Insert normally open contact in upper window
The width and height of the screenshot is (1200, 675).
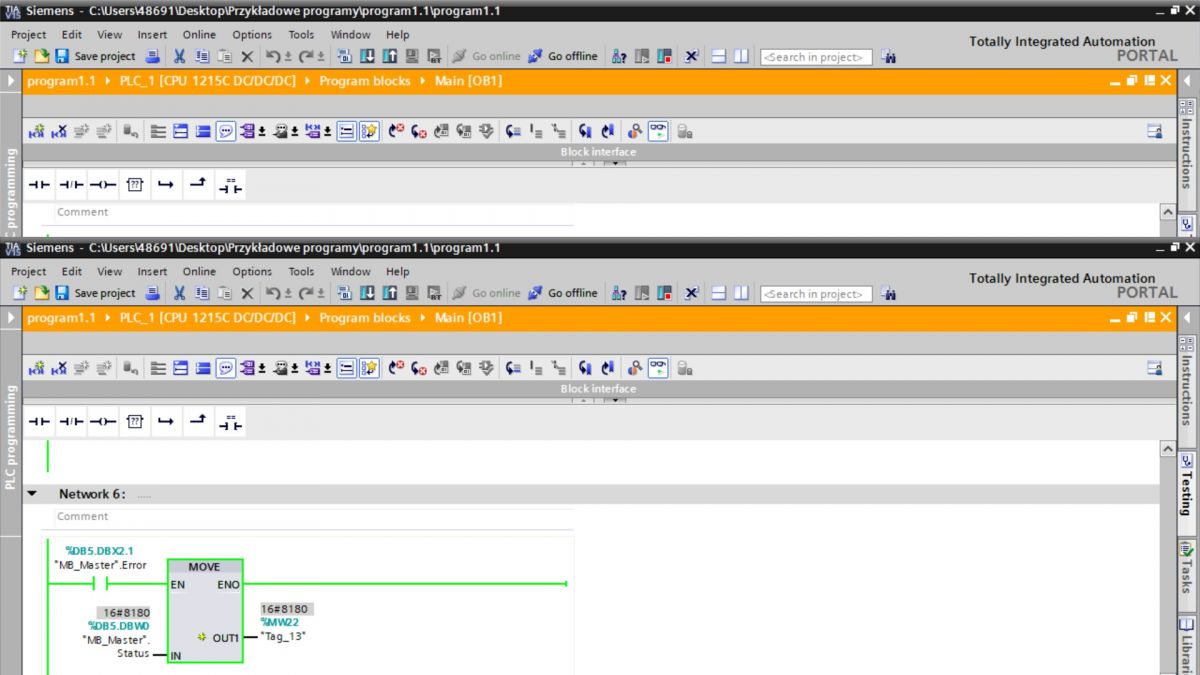pos(39,185)
